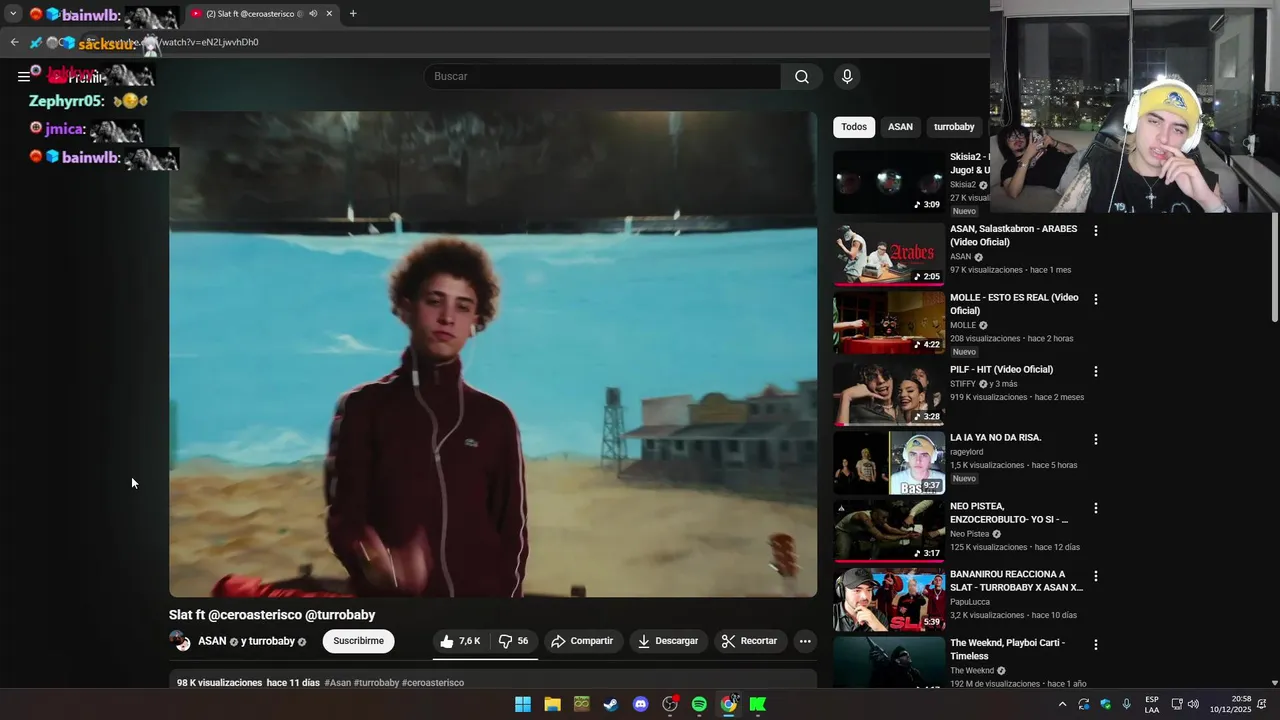Show hidden system tray icons chevron

click(1062, 704)
